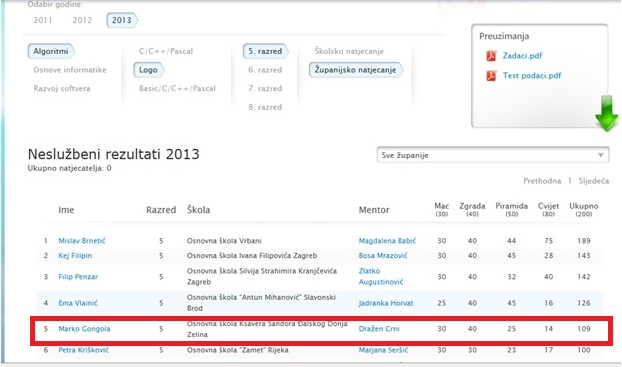The image size is (622, 367).
Task: Click the Piramida (50) column header
Action: coord(512,209)
